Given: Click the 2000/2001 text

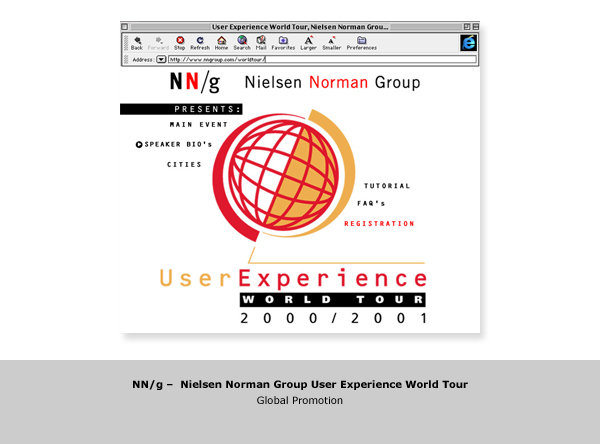Looking at the screenshot, I should [x=333, y=318].
